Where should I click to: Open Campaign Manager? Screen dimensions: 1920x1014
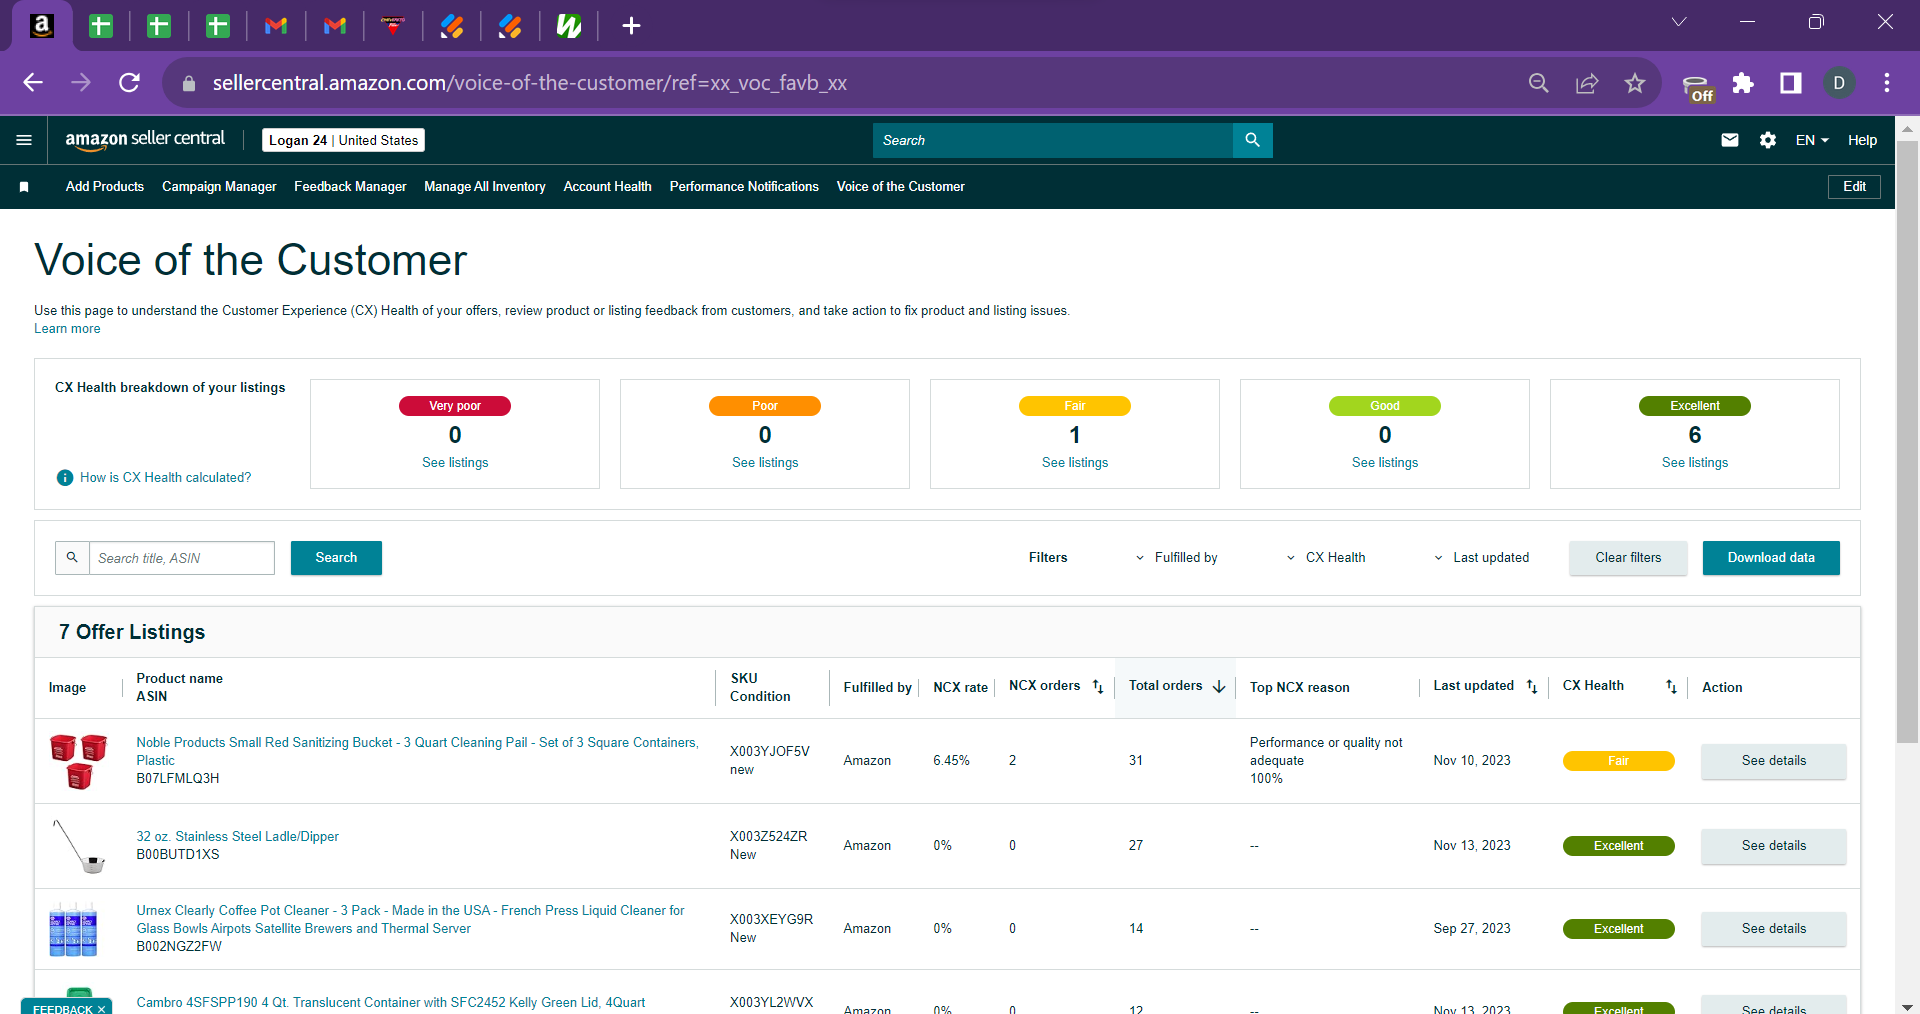(x=219, y=187)
